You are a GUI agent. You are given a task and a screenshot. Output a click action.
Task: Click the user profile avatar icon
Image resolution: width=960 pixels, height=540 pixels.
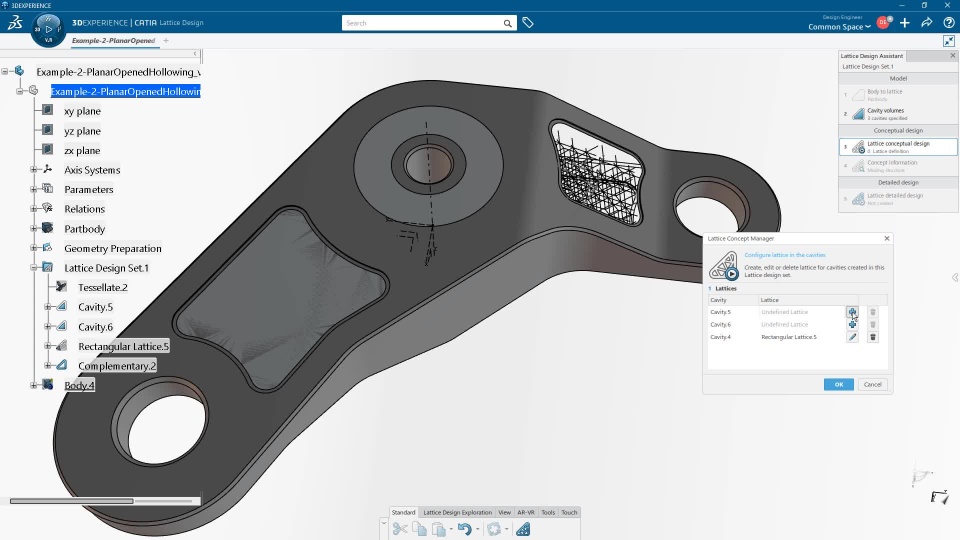[883, 23]
